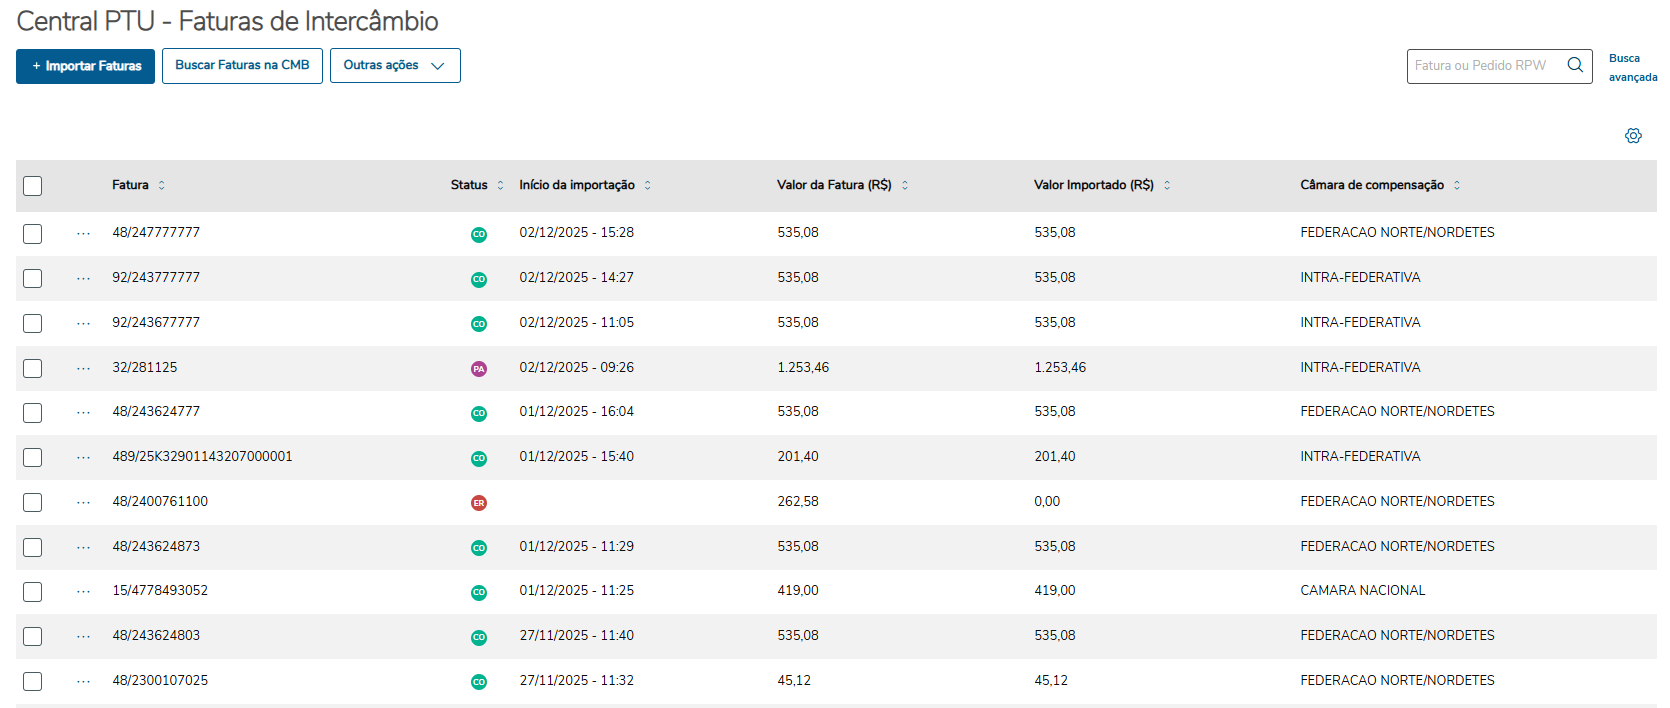The height and width of the screenshot is (708, 1670).
Task: Expand the Outras ações dropdown
Action: (395, 66)
